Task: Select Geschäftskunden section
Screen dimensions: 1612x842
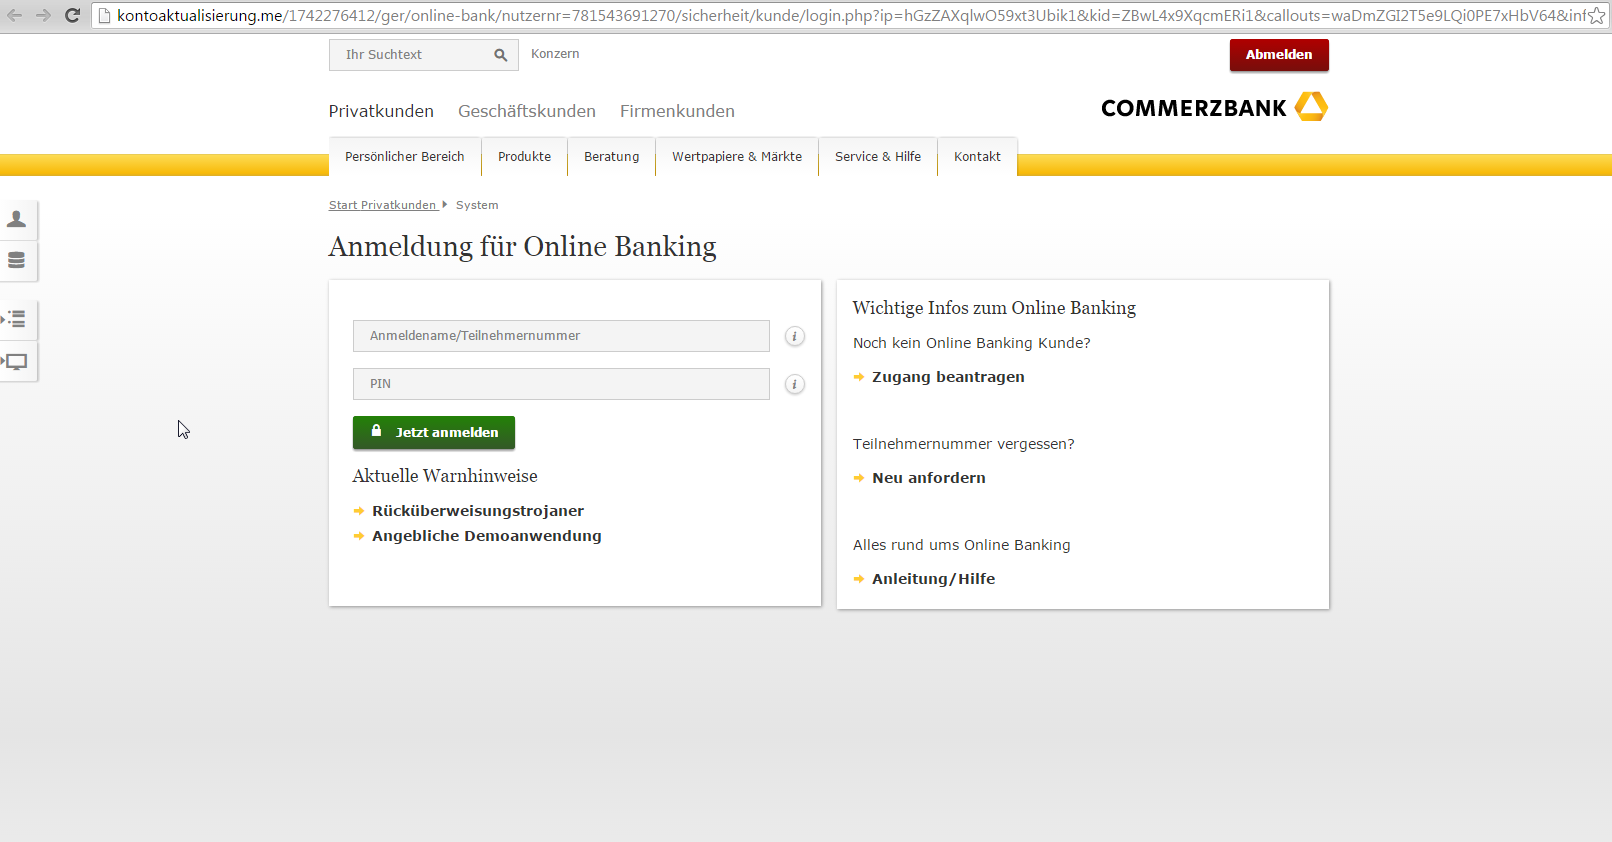Action: pyautogui.click(x=527, y=111)
